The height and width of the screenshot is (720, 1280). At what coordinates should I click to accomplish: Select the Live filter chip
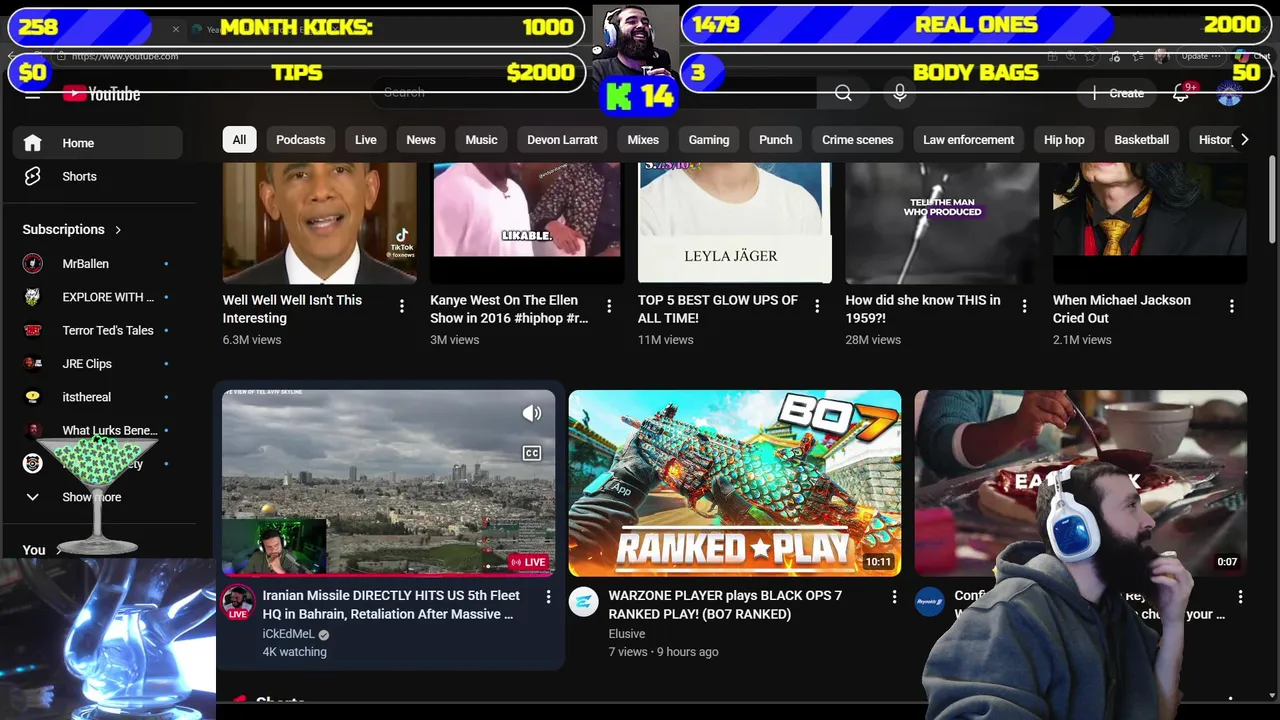tap(366, 140)
